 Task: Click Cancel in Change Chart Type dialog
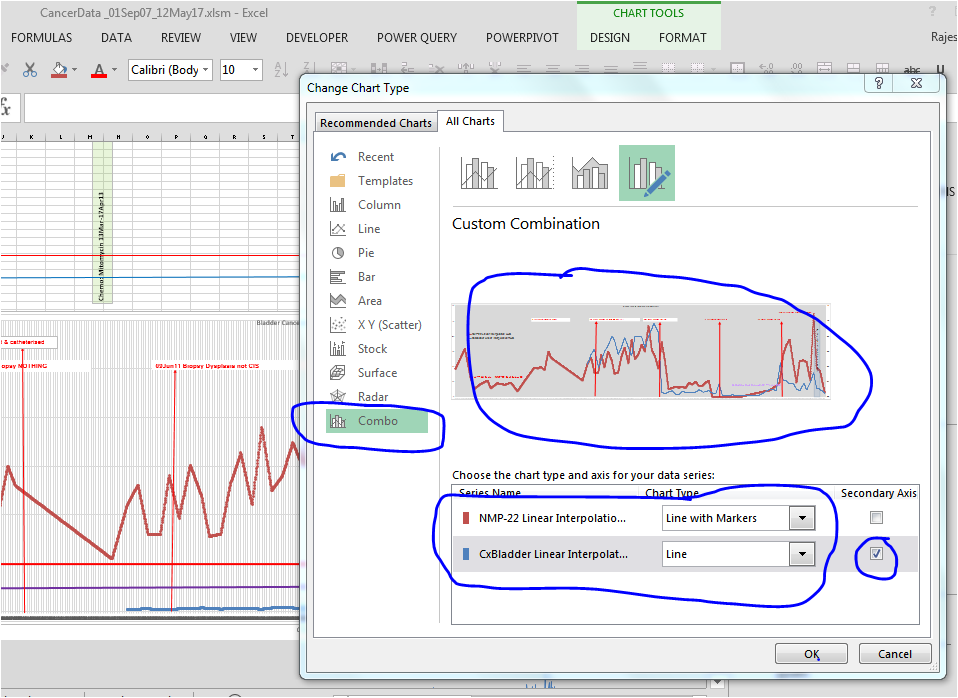[x=895, y=654]
